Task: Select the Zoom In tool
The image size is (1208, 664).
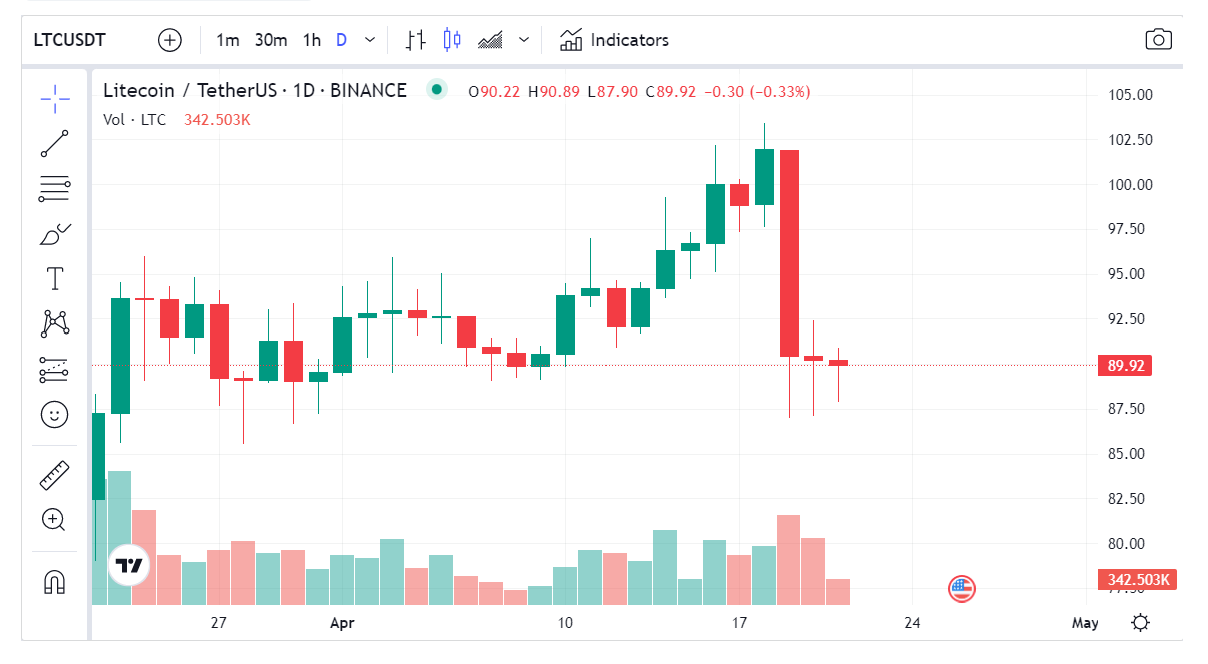Action: coord(55,520)
